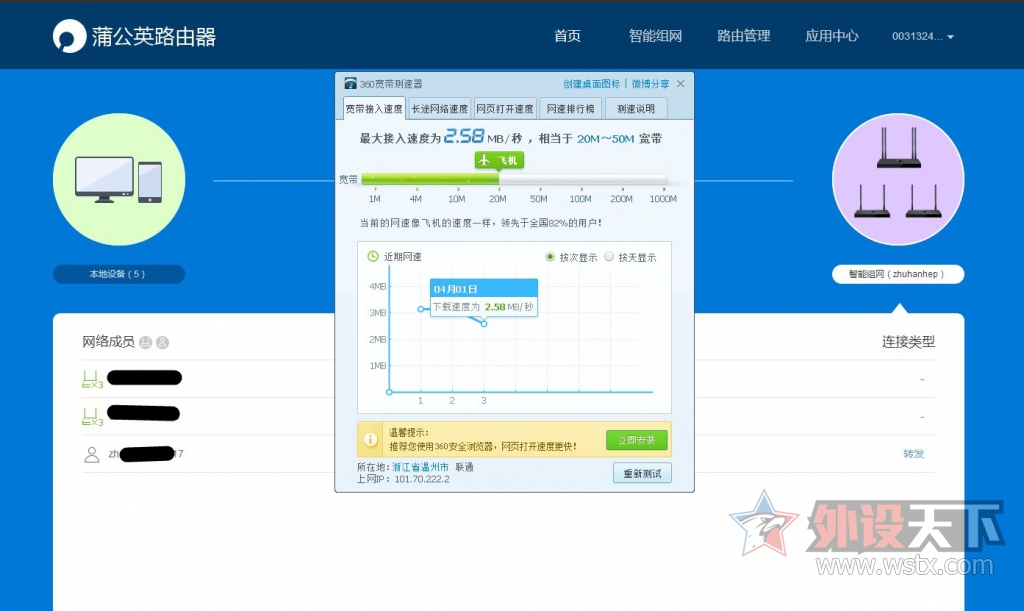Switch to the 宽带接入速度 tab

374,108
